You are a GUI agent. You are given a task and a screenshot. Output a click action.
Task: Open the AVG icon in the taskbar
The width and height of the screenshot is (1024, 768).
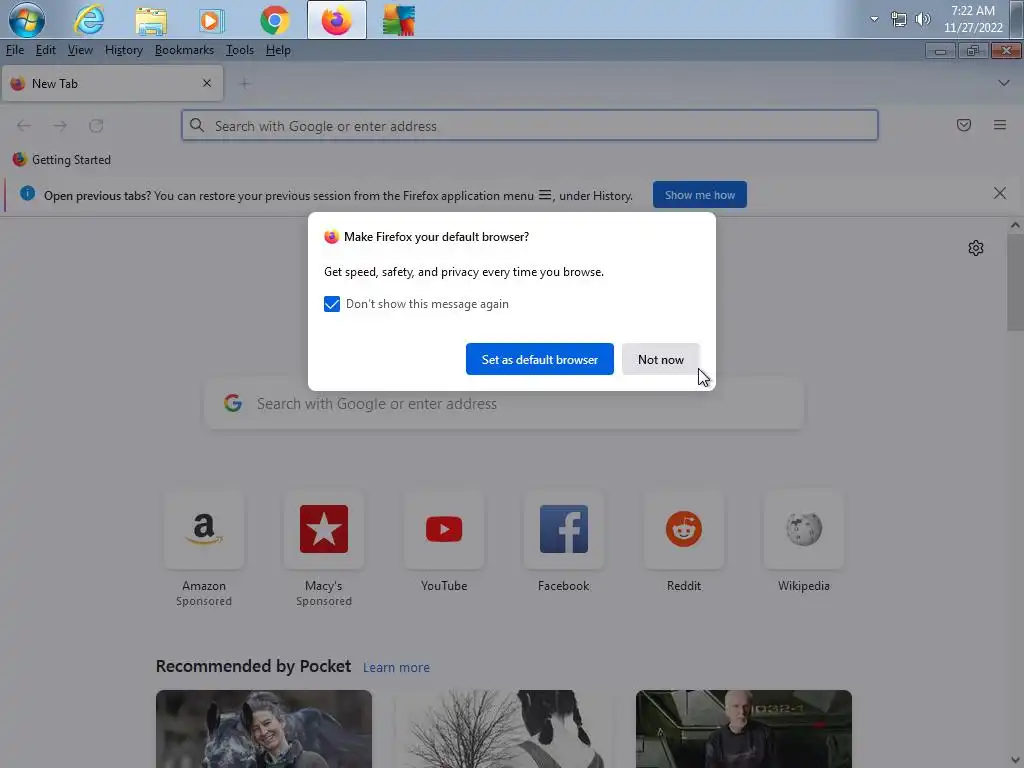398,20
